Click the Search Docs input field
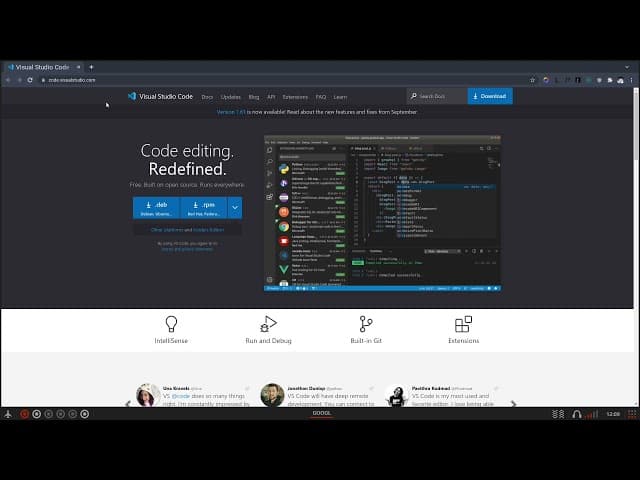This screenshot has height=480, width=640. 437,96
